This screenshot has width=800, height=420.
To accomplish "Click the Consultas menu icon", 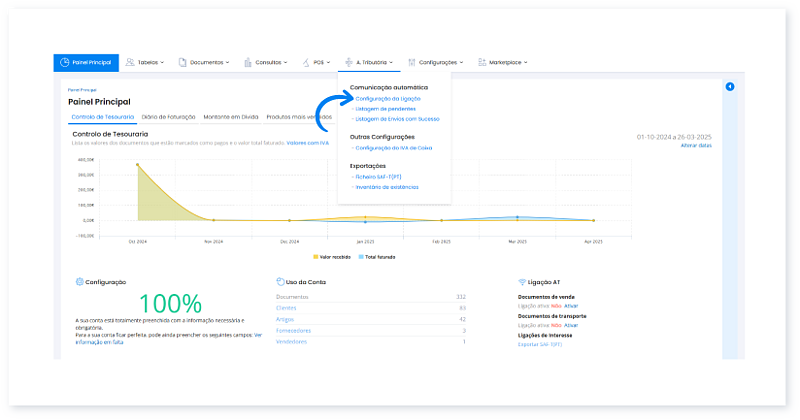I will coord(247,62).
